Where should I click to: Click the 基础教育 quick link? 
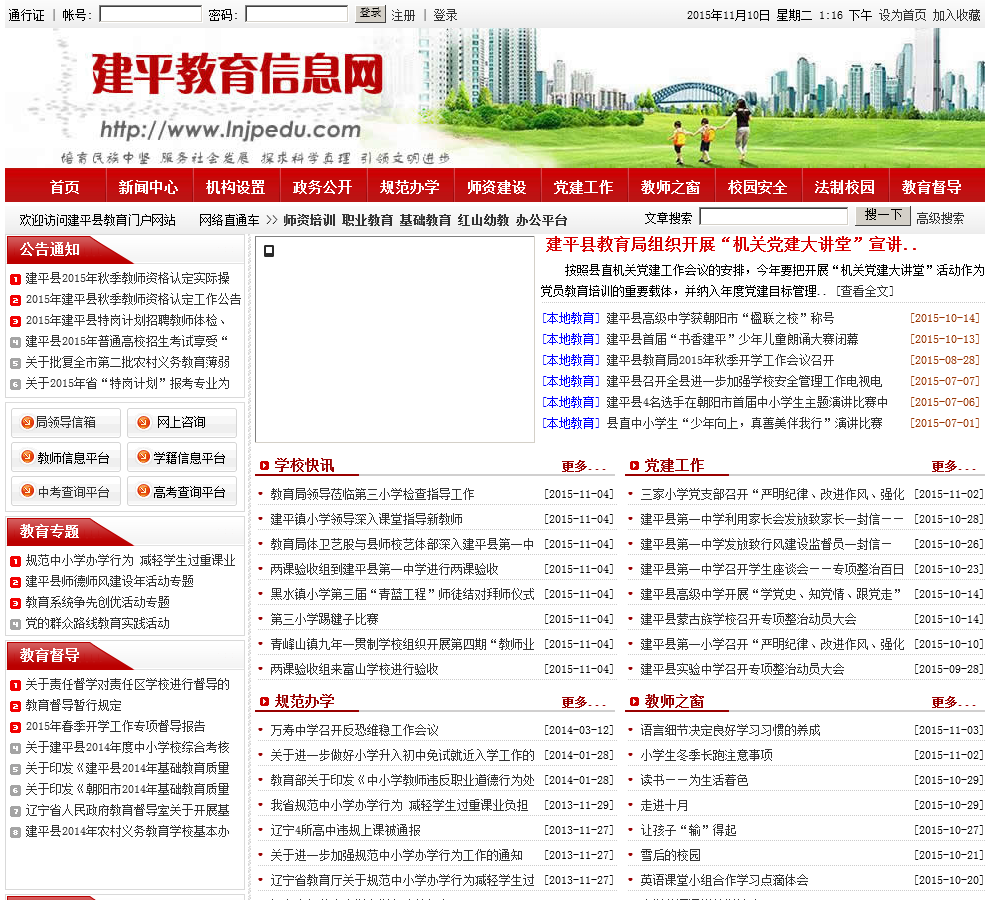(426, 220)
